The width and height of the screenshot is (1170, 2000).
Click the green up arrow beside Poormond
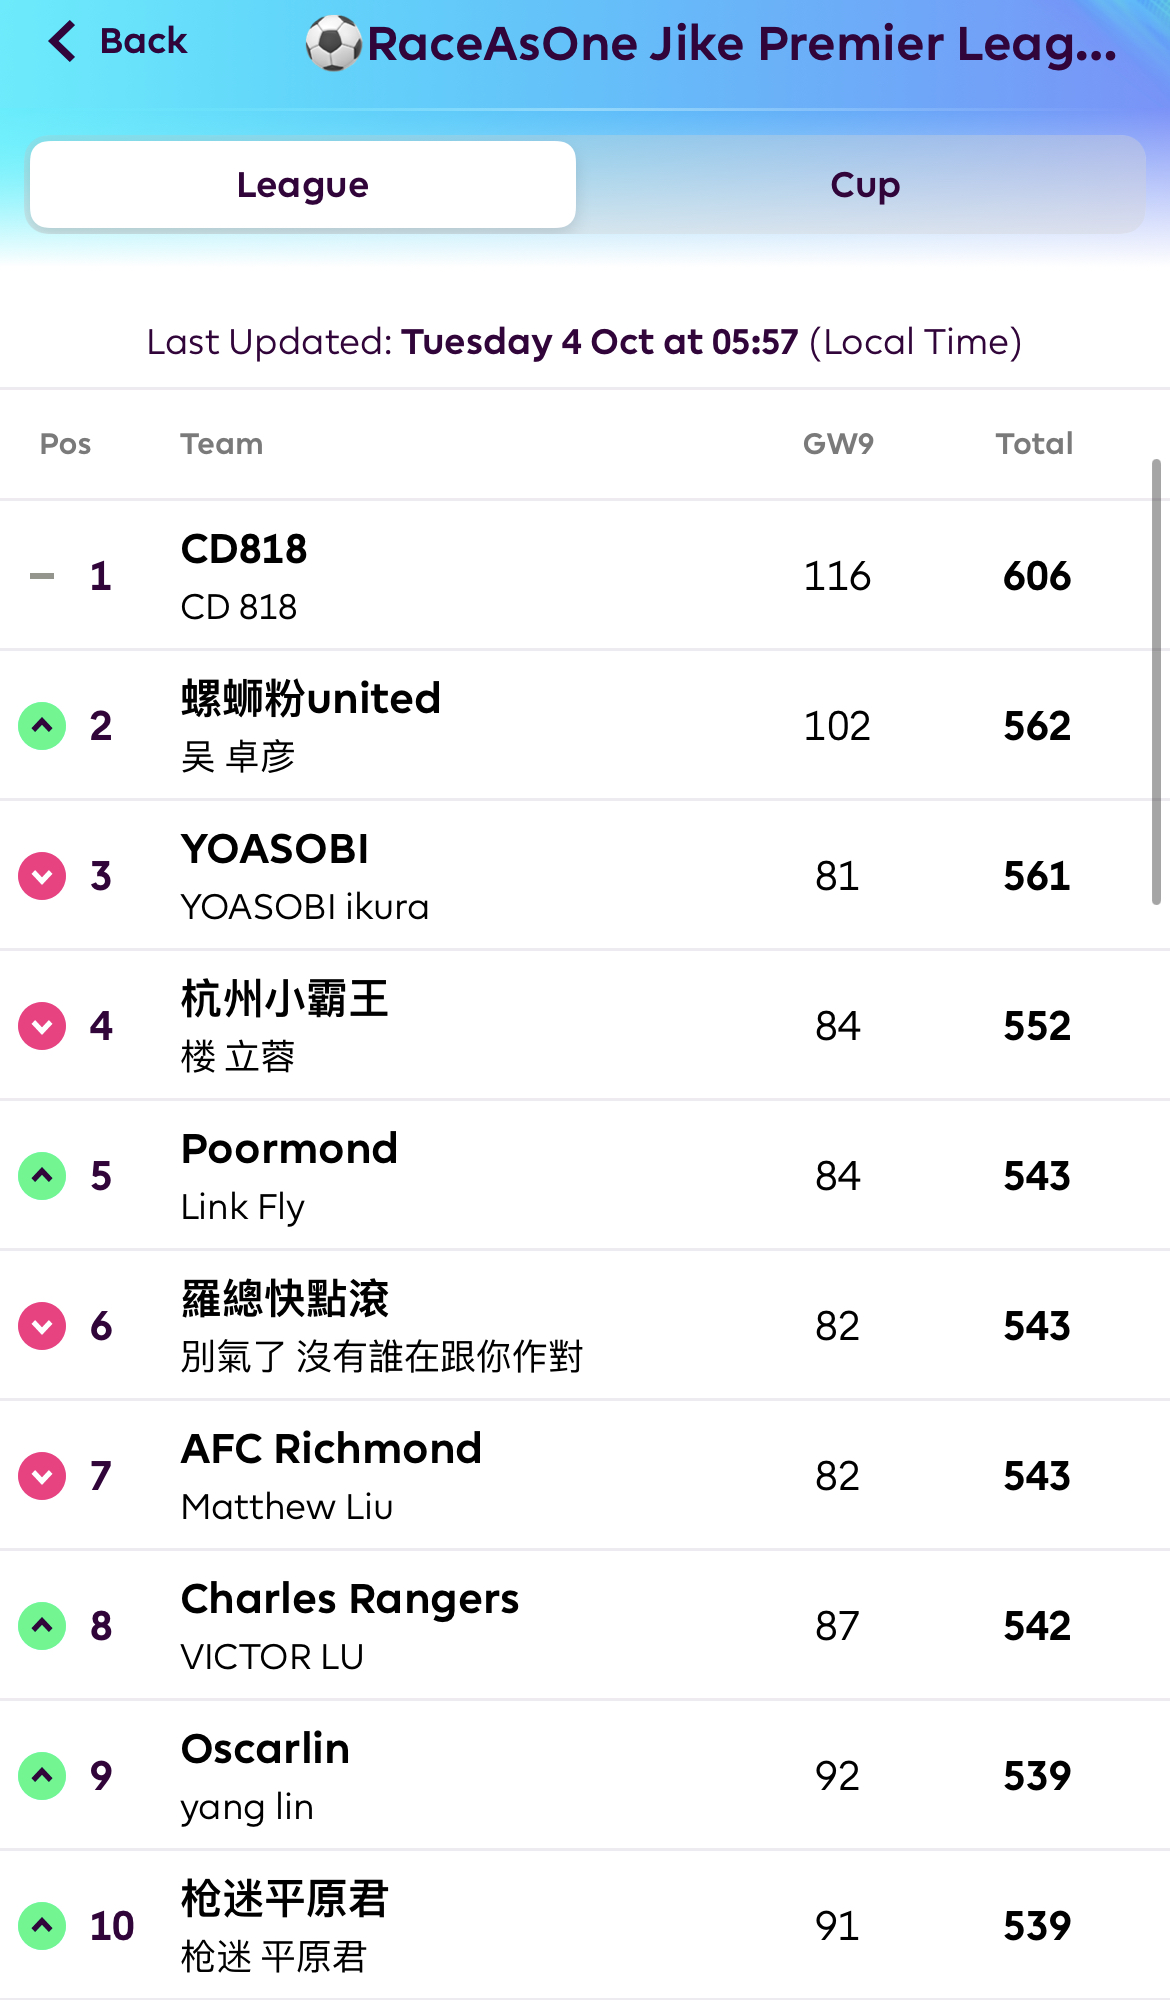pyautogui.click(x=42, y=1176)
